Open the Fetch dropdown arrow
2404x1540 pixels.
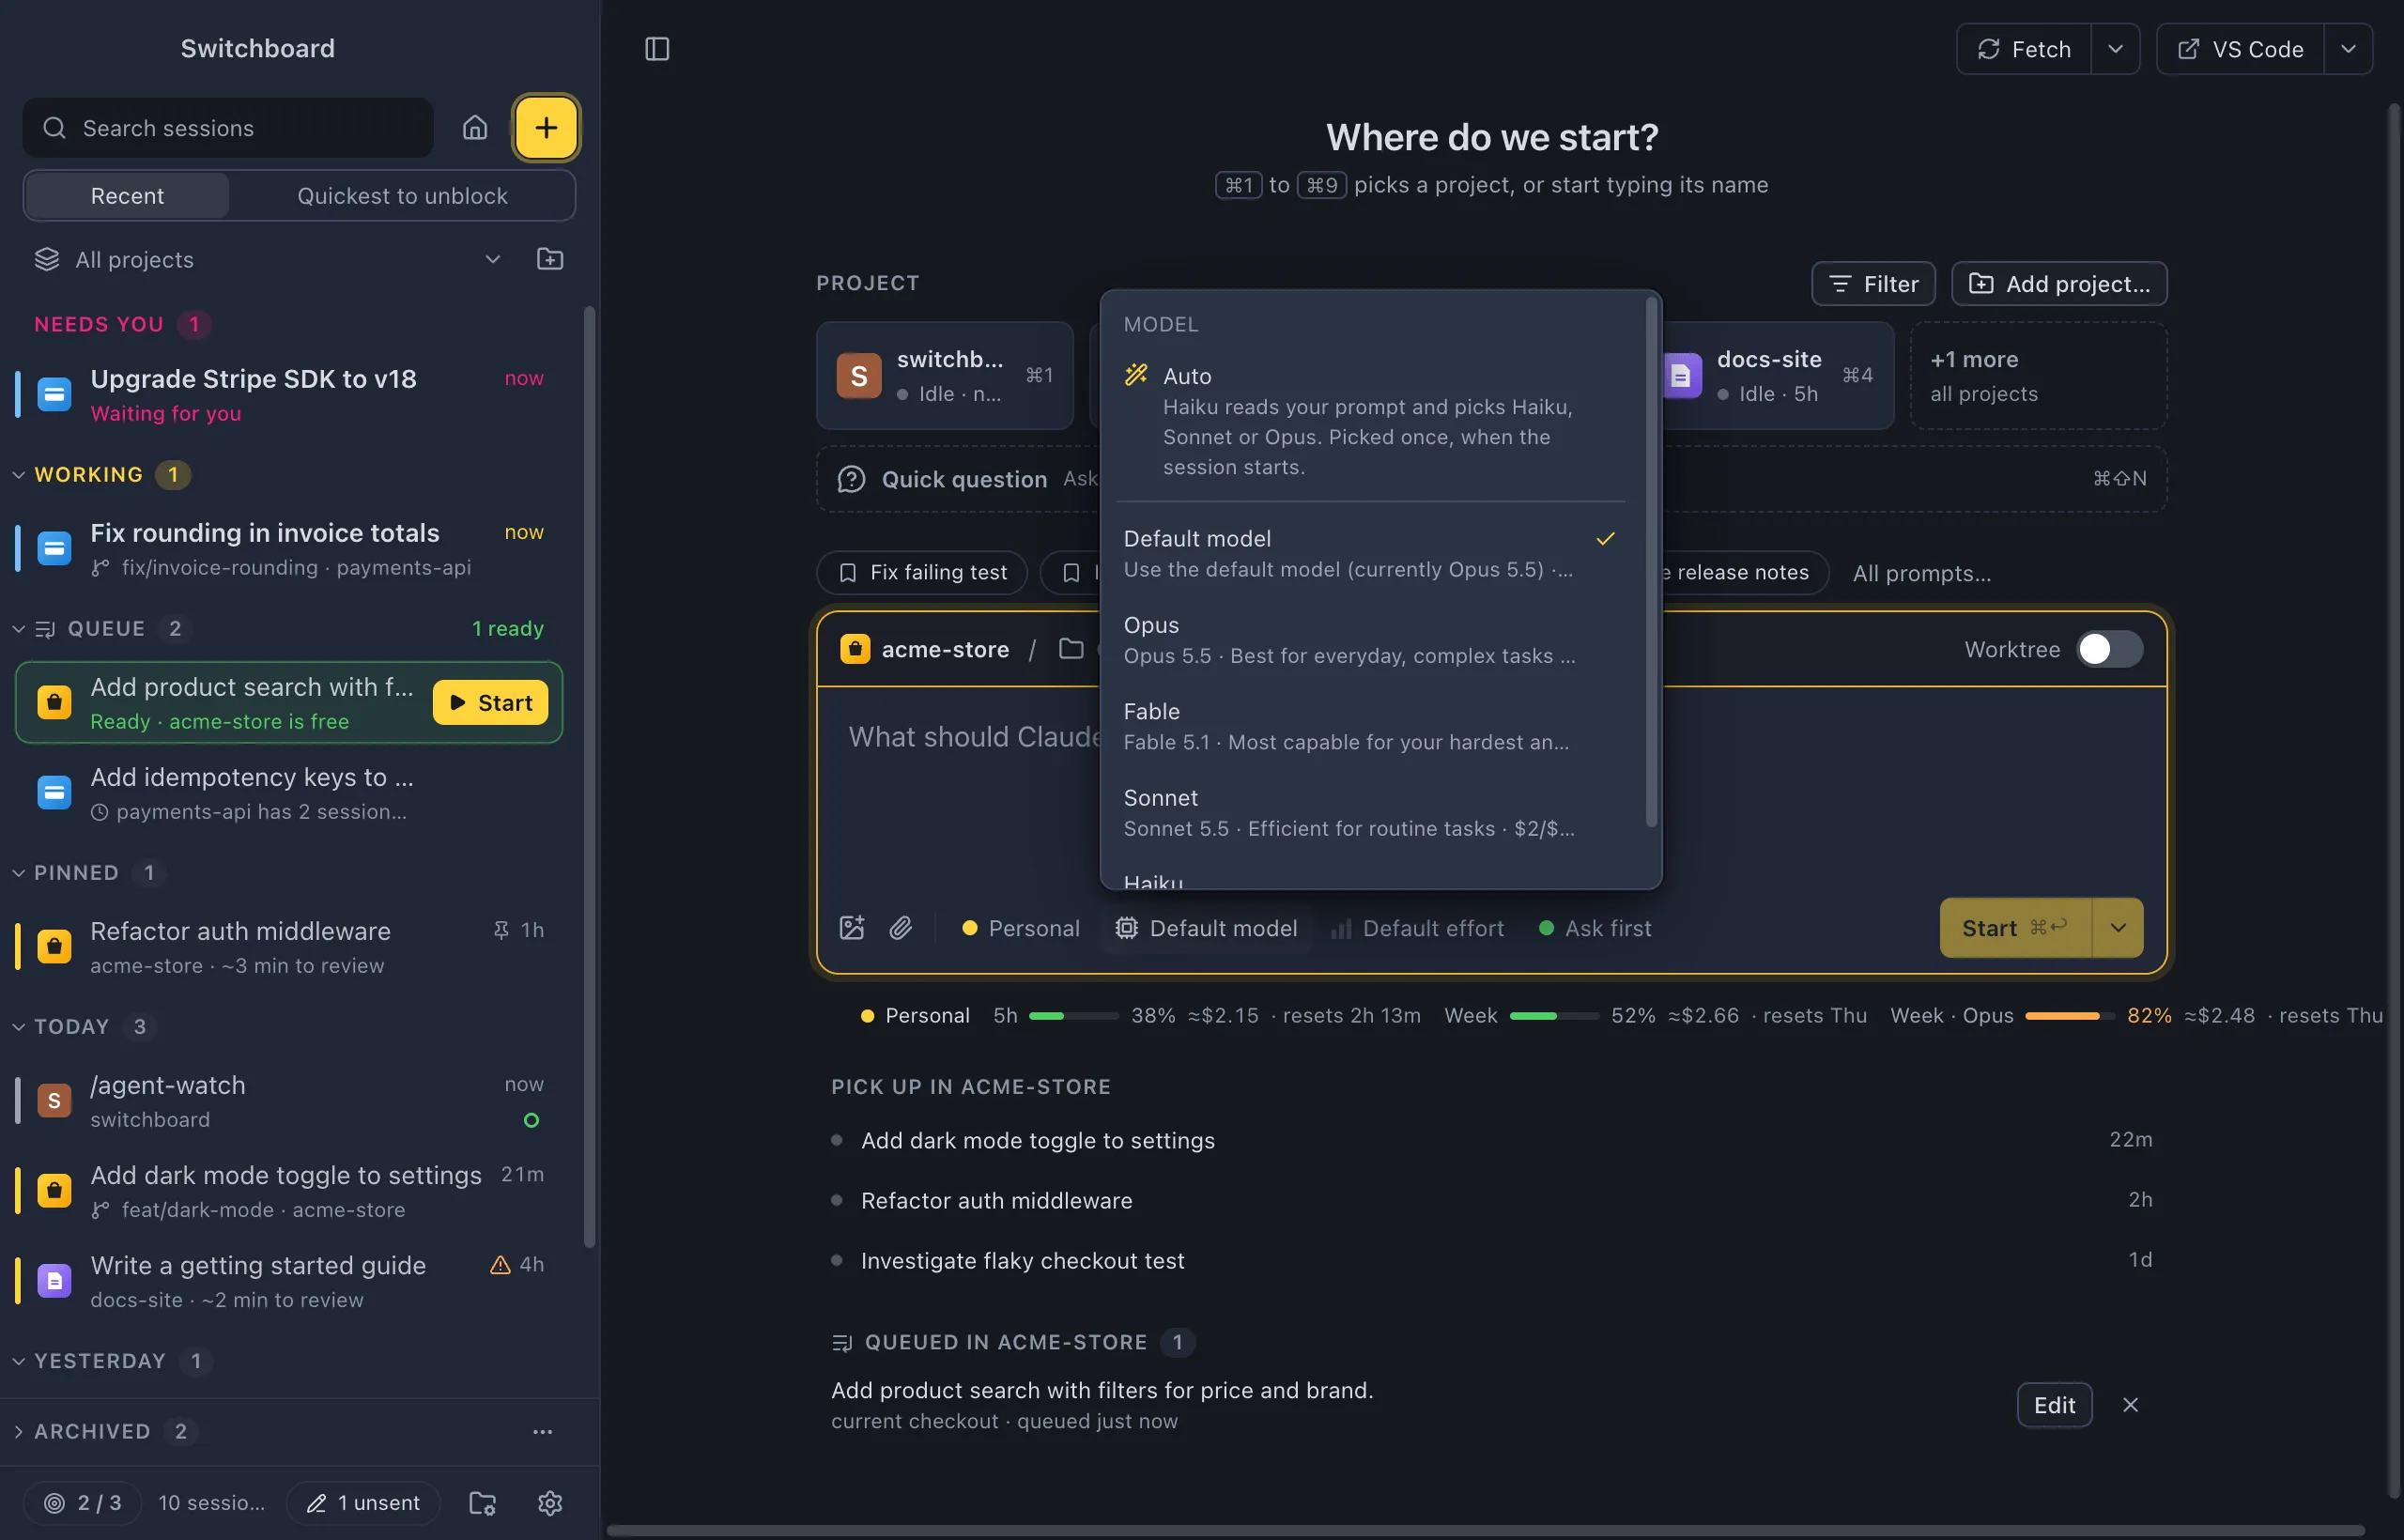click(x=2115, y=49)
